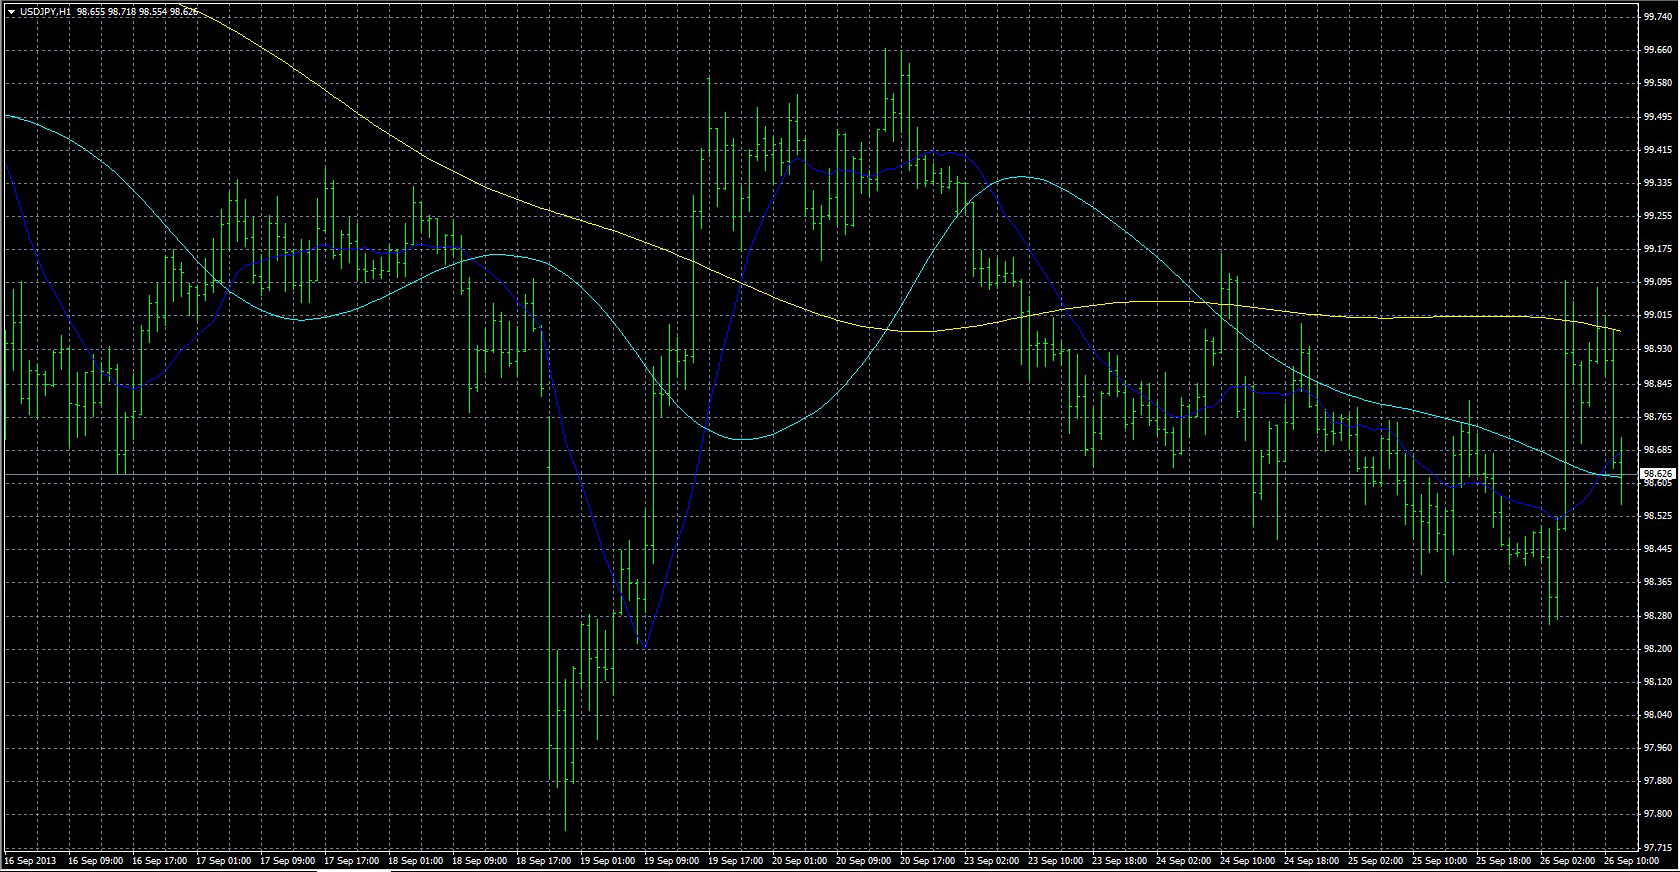
Task: Click the 19 Sep 01:00 time label
Action: pyautogui.click(x=607, y=860)
